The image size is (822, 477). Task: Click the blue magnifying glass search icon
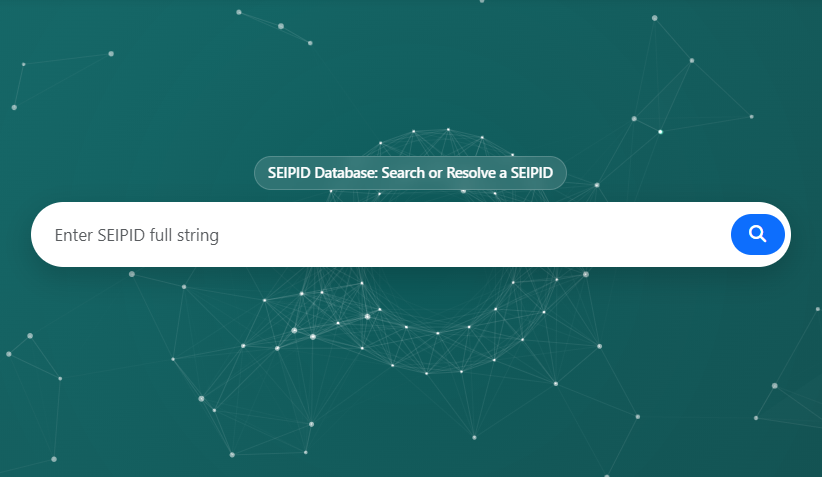757,234
